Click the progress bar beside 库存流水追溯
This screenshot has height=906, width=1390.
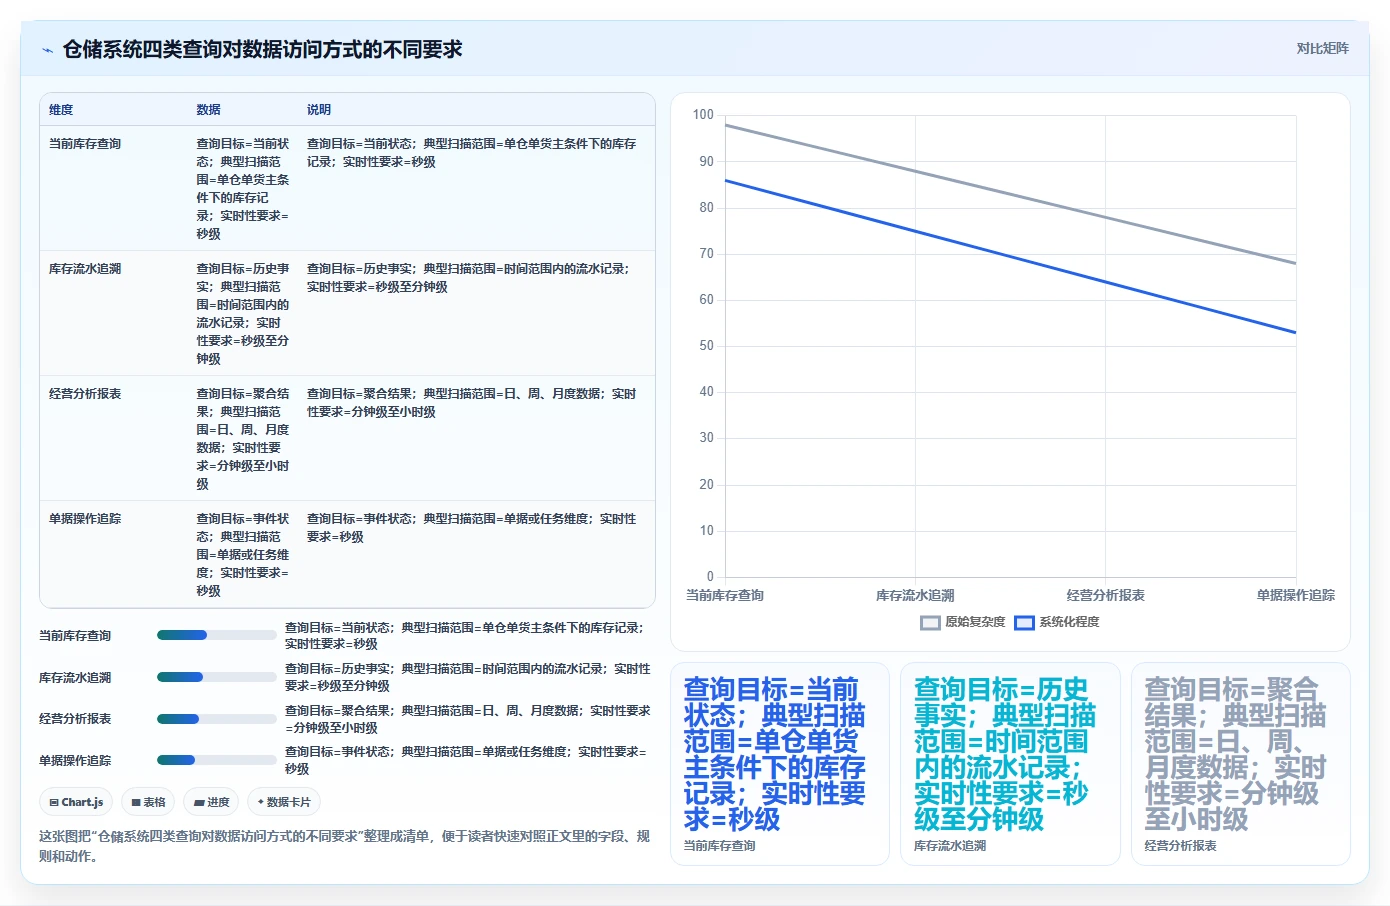[217, 677]
